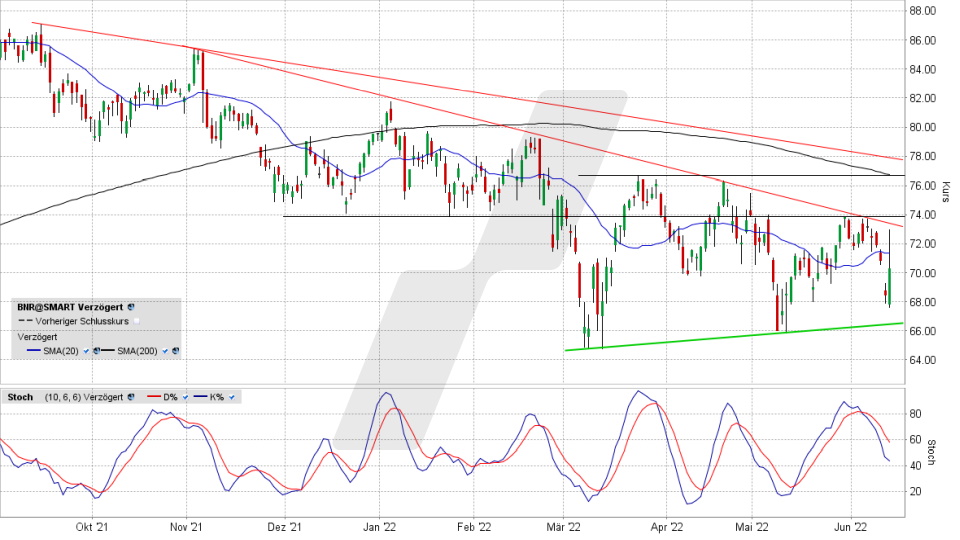Click the SMA(200) label
The image size is (960, 540).
[137, 351]
